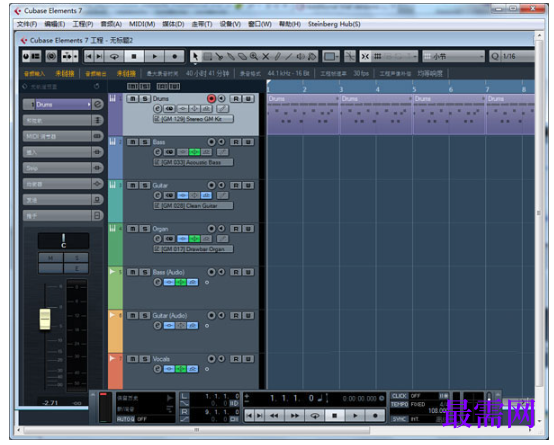Go to previous marker in top toolbar
554x445 pixels.
point(89,57)
